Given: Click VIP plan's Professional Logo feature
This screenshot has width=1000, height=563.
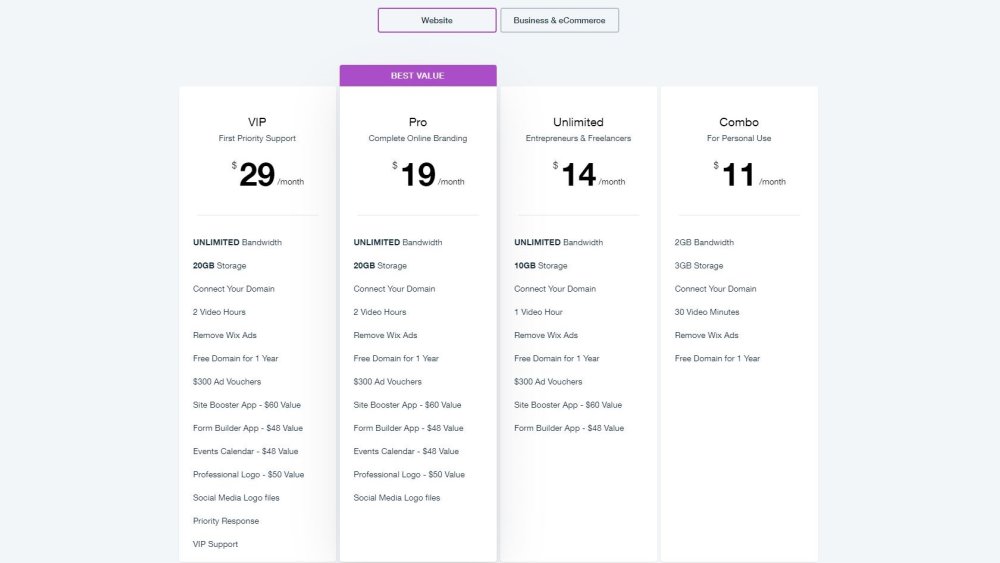Looking at the screenshot, I should [x=249, y=474].
